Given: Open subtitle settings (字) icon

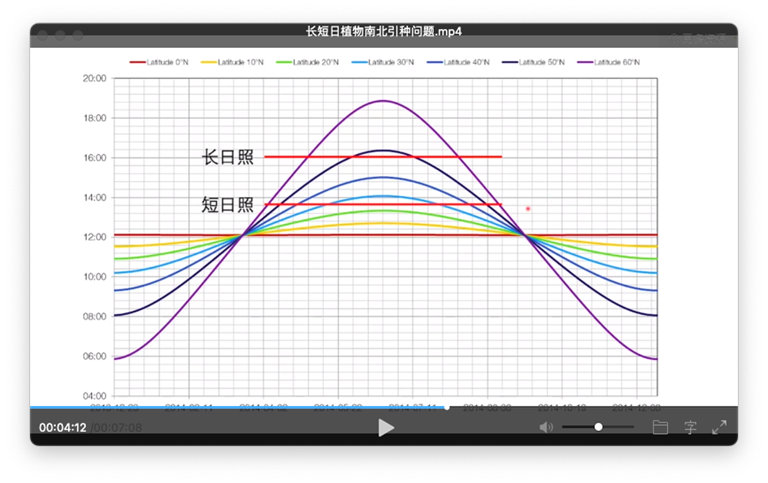Looking at the screenshot, I should pos(690,427).
